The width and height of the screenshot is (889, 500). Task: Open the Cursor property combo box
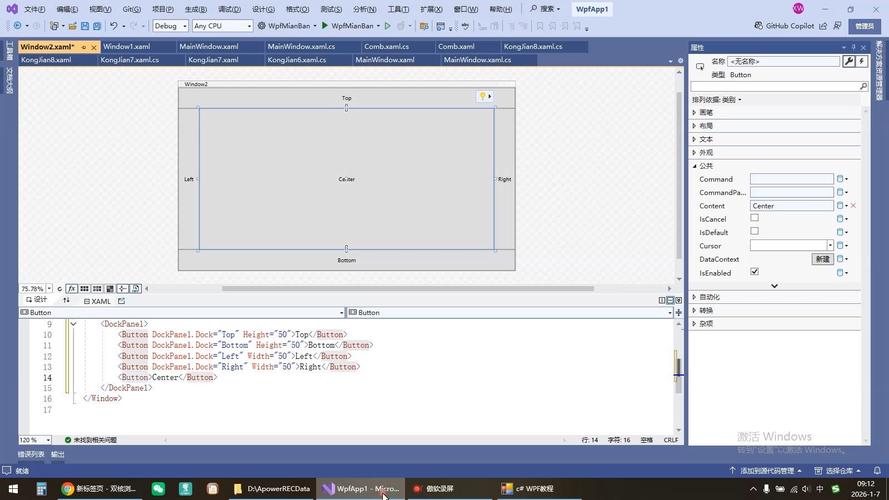[x=791, y=245]
